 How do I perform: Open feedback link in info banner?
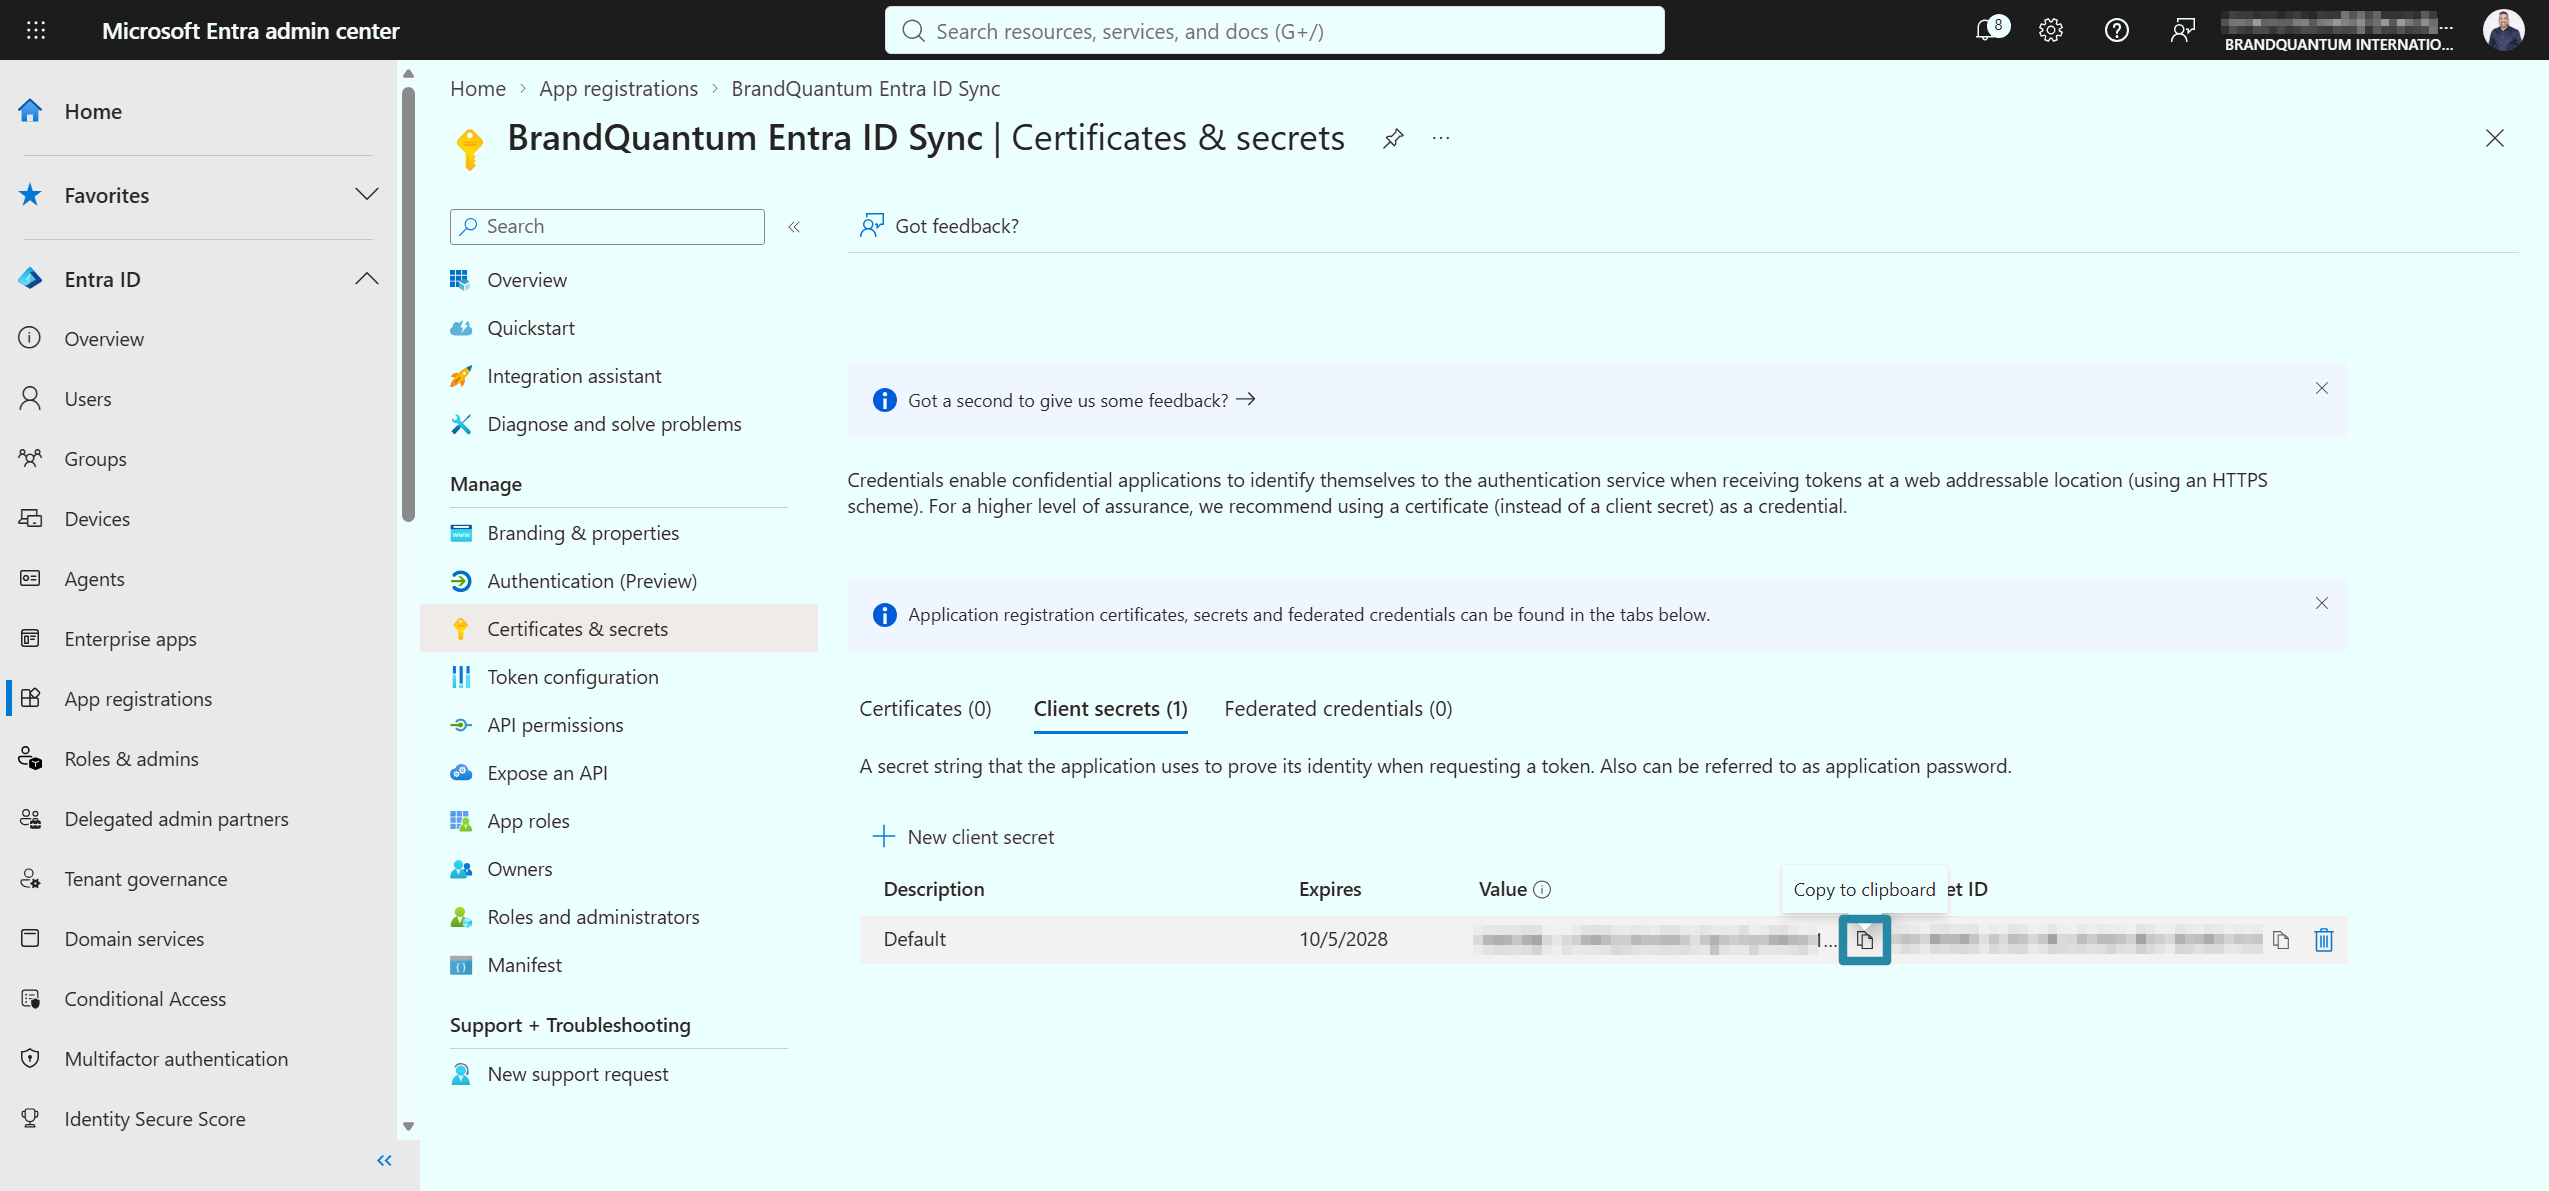[1082, 400]
